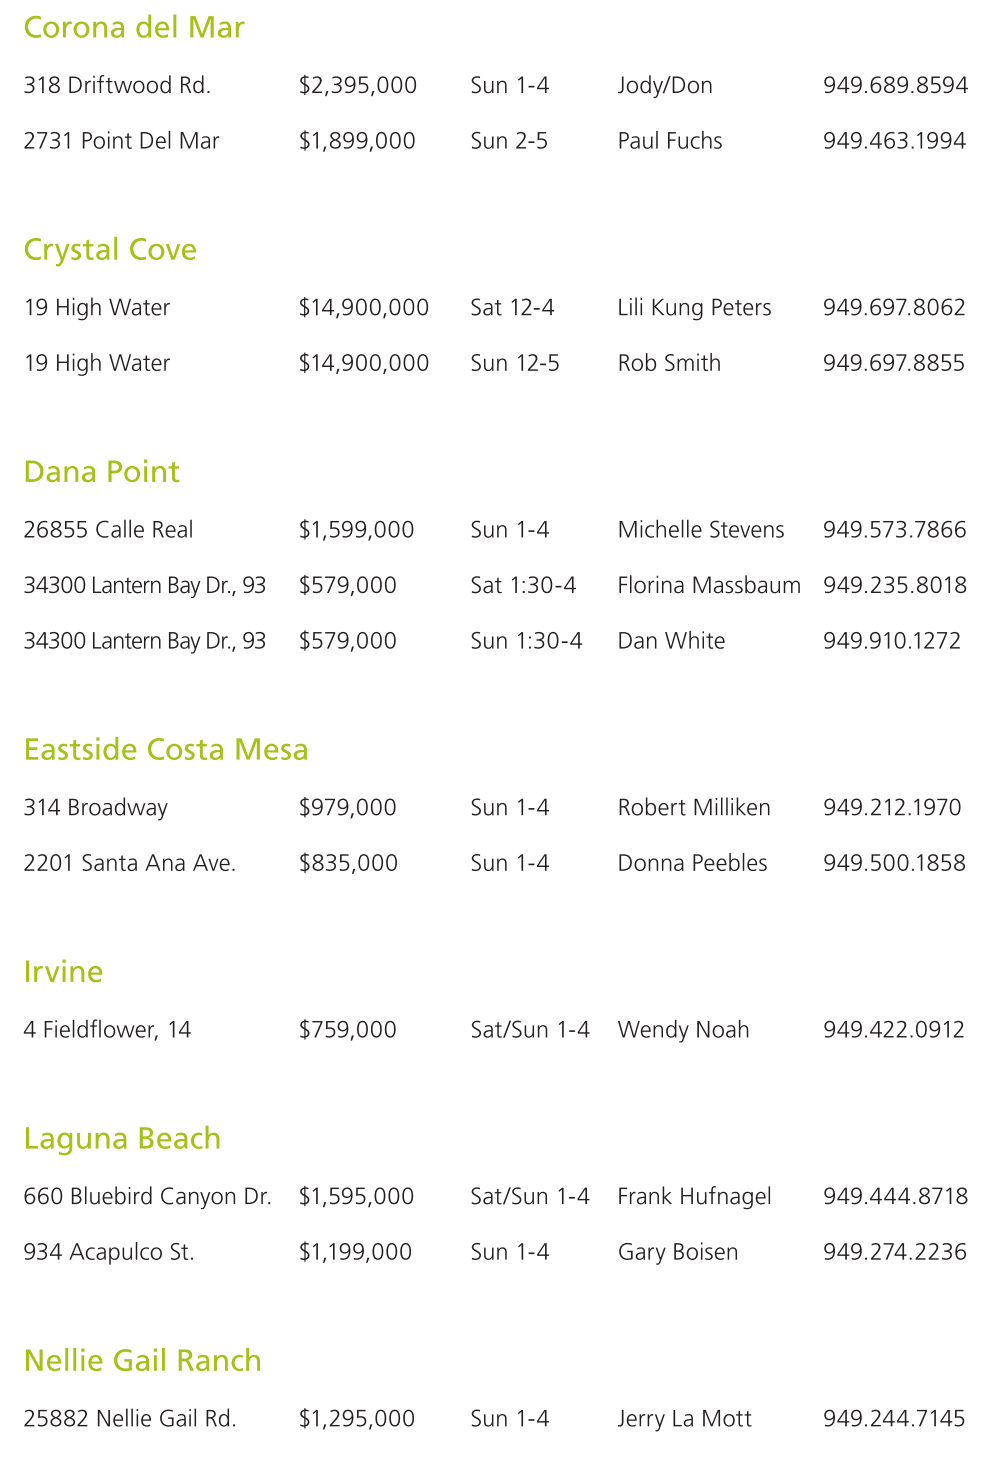Screen dimensions: 989x1469
Task: Click agent name Rob Smith
Action: 669,363
